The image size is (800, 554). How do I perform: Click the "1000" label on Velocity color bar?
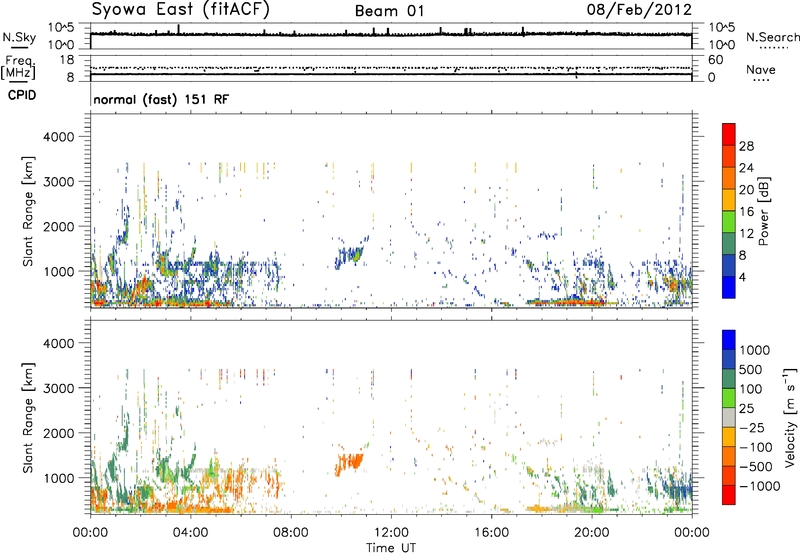pyautogui.click(x=755, y=350)
